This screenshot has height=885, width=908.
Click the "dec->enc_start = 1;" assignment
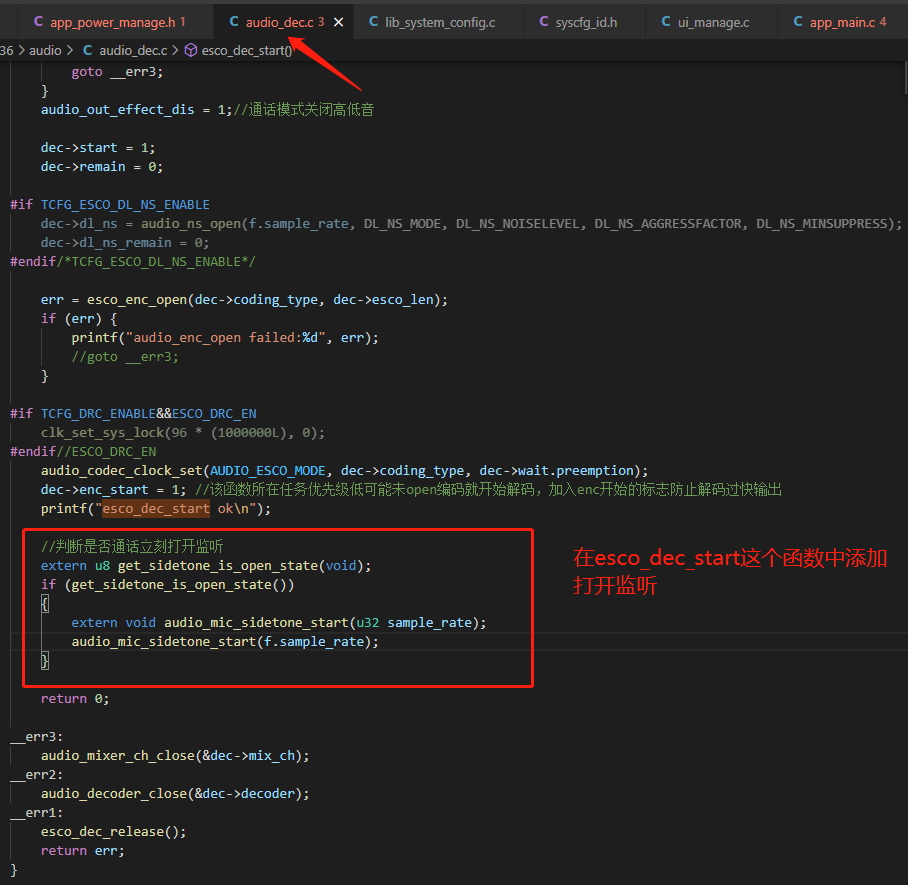coord(114,489)
